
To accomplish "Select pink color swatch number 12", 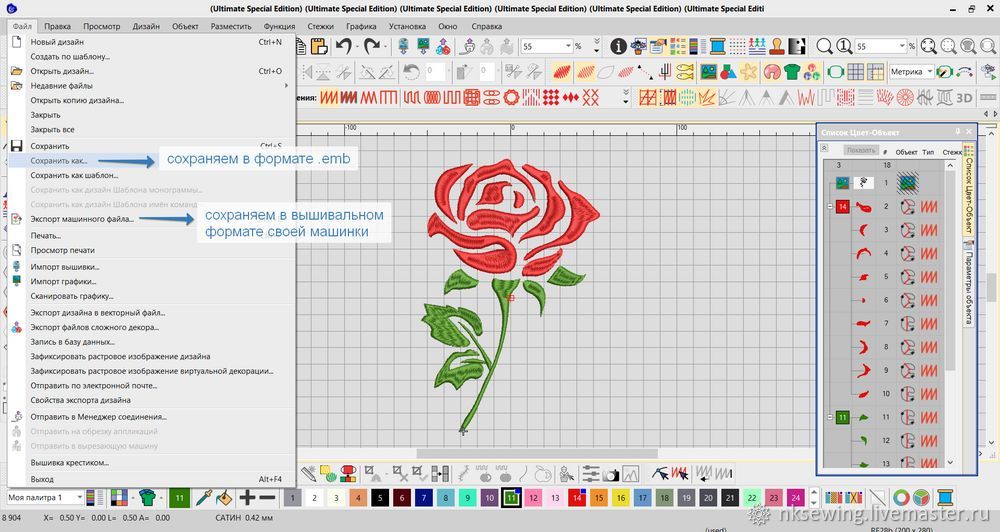I will pos(533,497).
